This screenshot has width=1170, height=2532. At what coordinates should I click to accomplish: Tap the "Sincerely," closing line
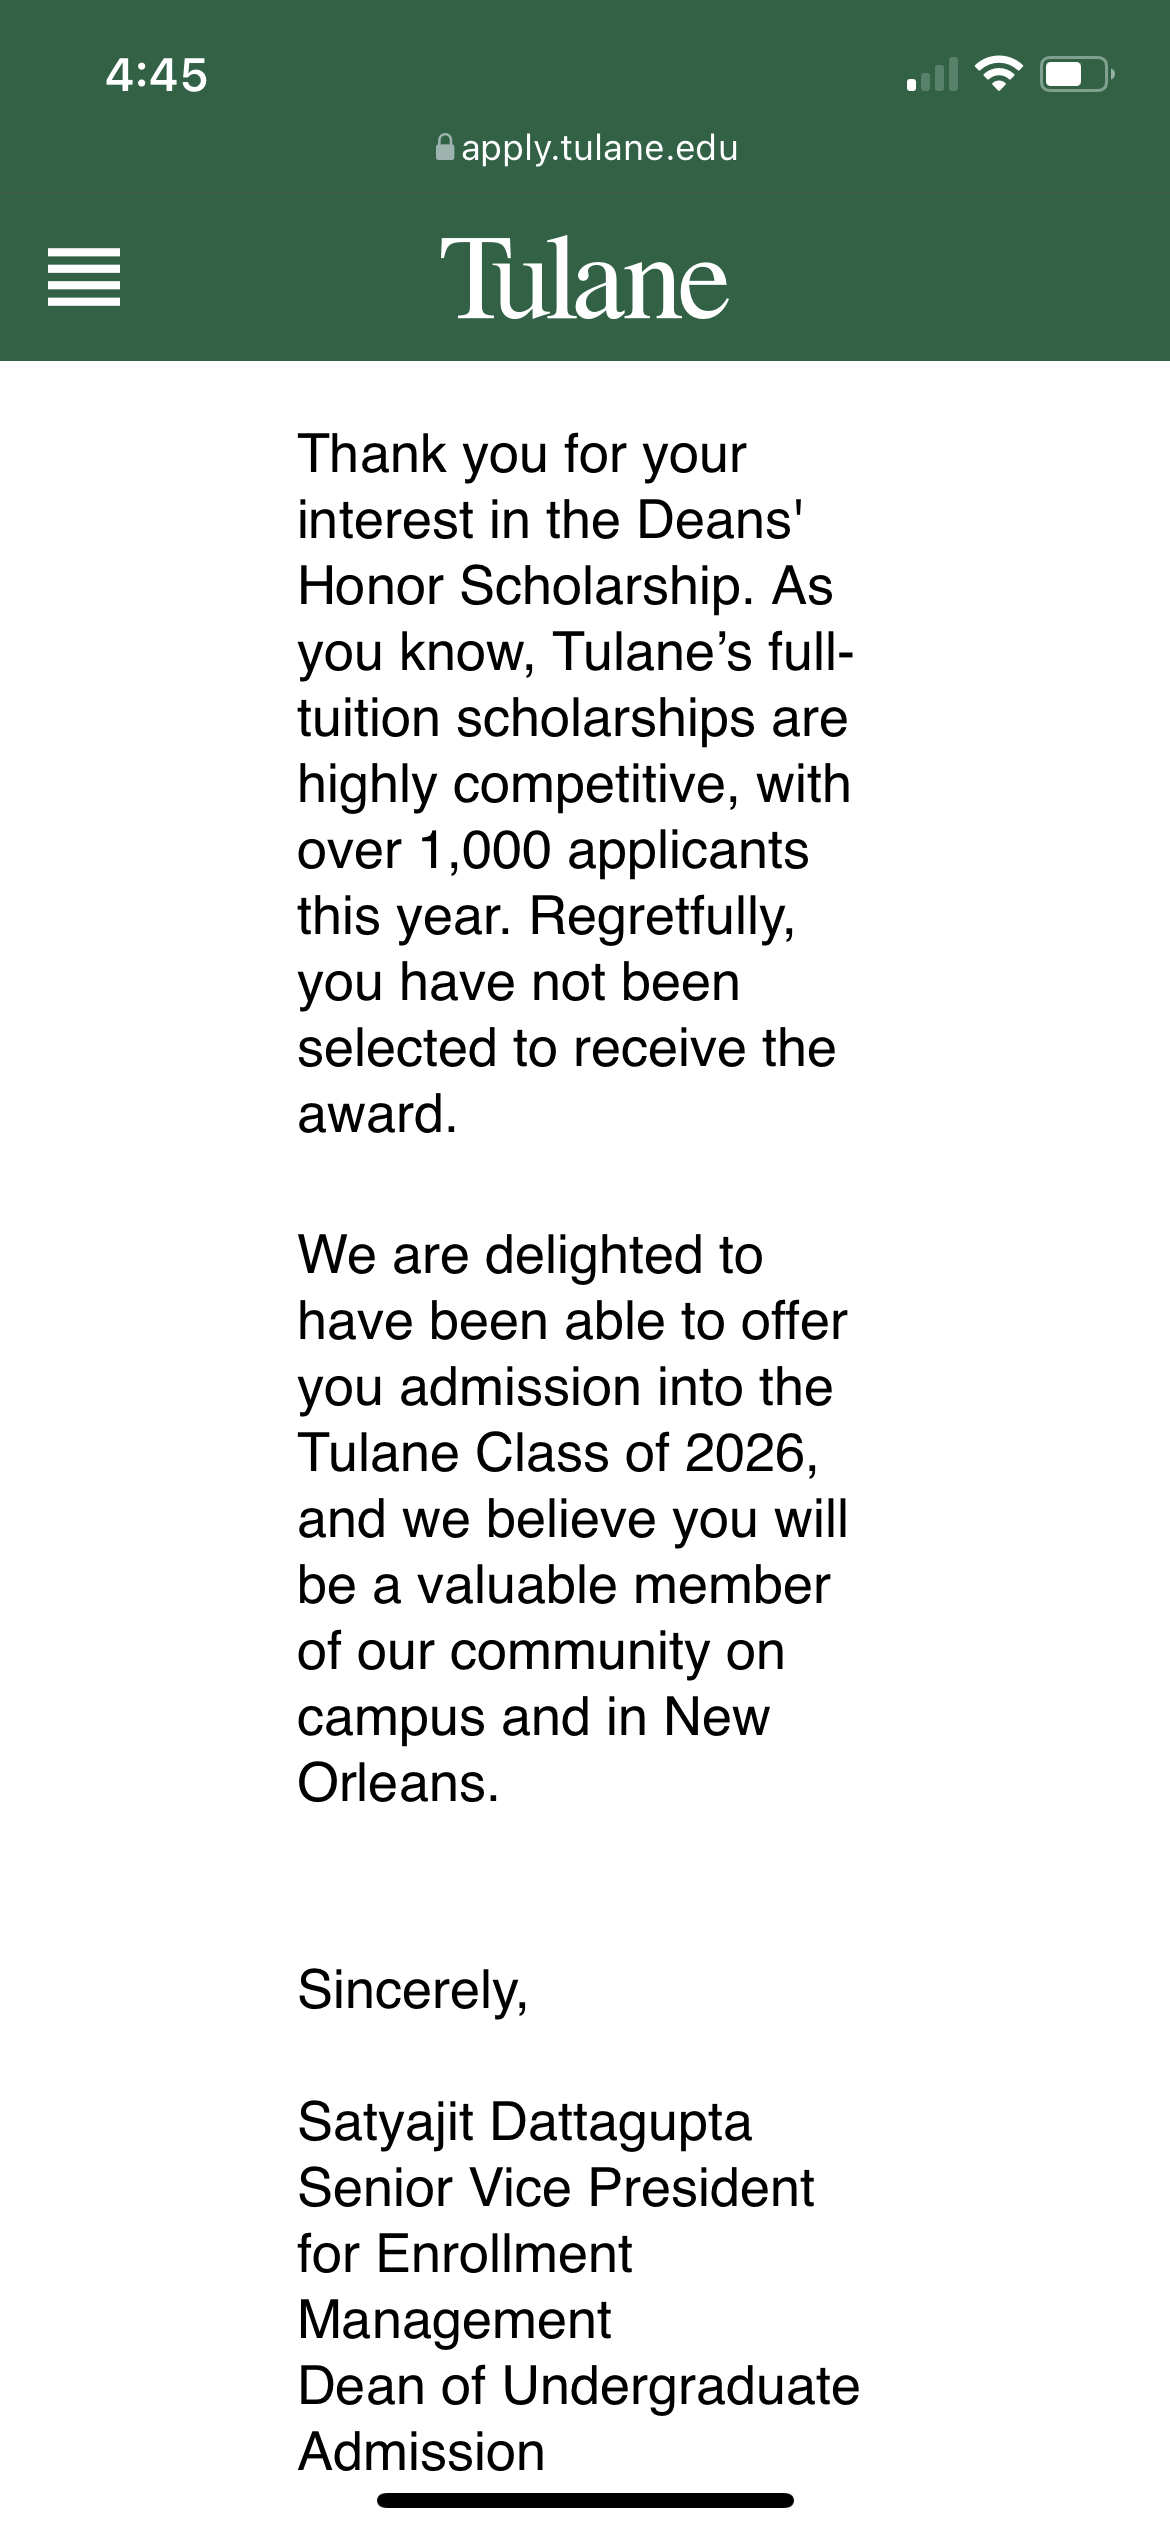[x=412, y=1990]
